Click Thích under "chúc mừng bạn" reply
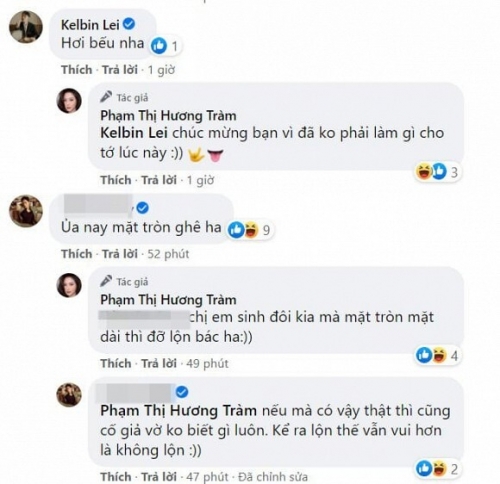Screen dimensions: 500x484 [x=116, y=180]
